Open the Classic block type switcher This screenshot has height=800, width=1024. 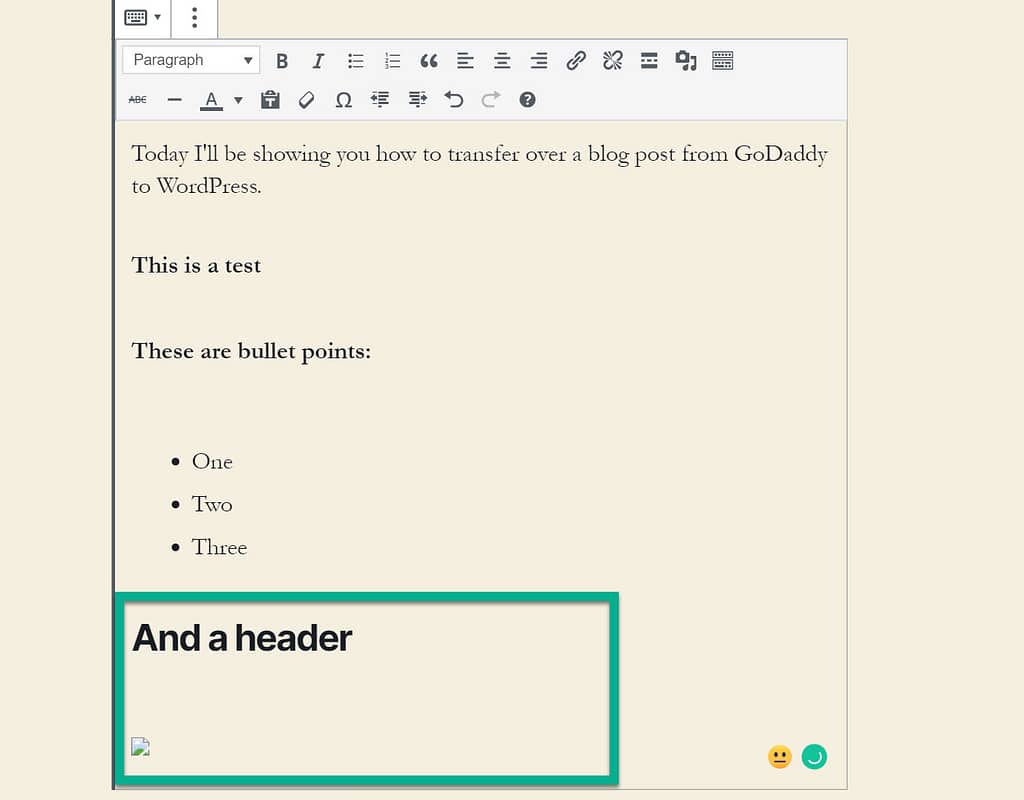[x=142, y=17]
